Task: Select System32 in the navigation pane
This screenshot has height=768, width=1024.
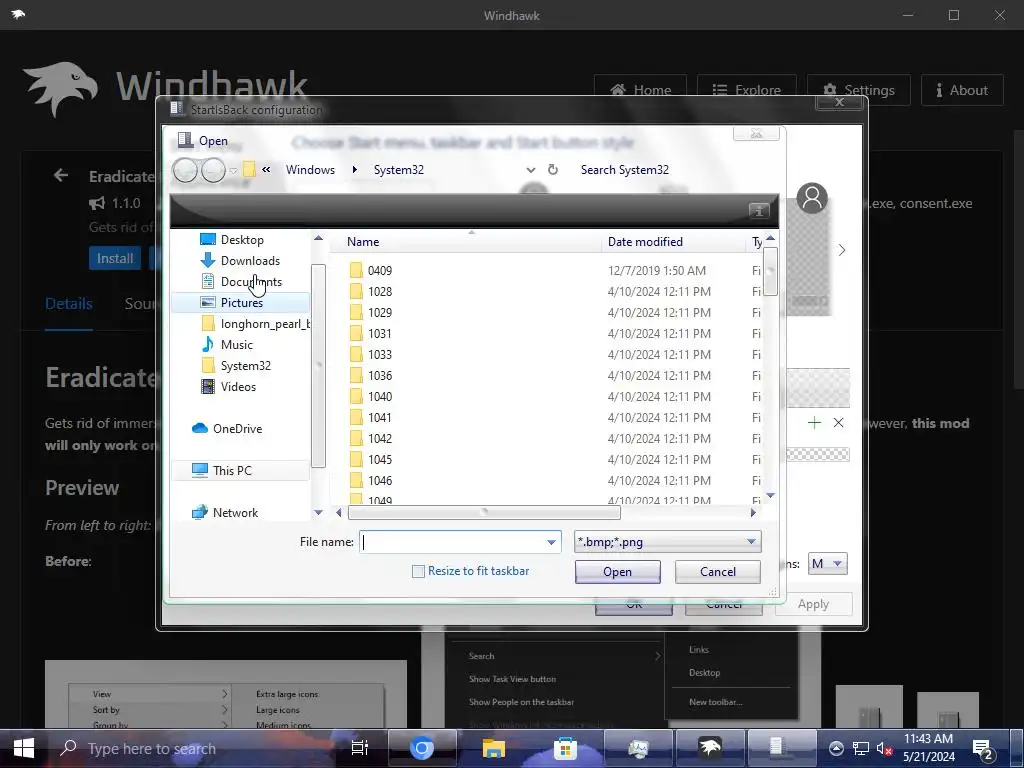Action: tap(246, 366)
